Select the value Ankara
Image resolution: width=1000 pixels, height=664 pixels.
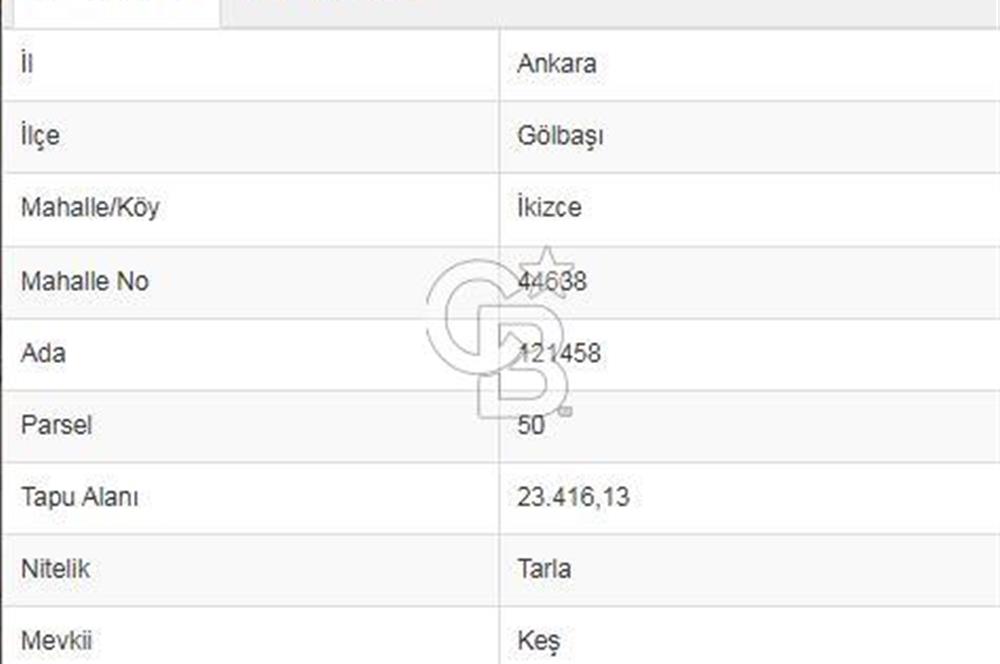point(556,64)
